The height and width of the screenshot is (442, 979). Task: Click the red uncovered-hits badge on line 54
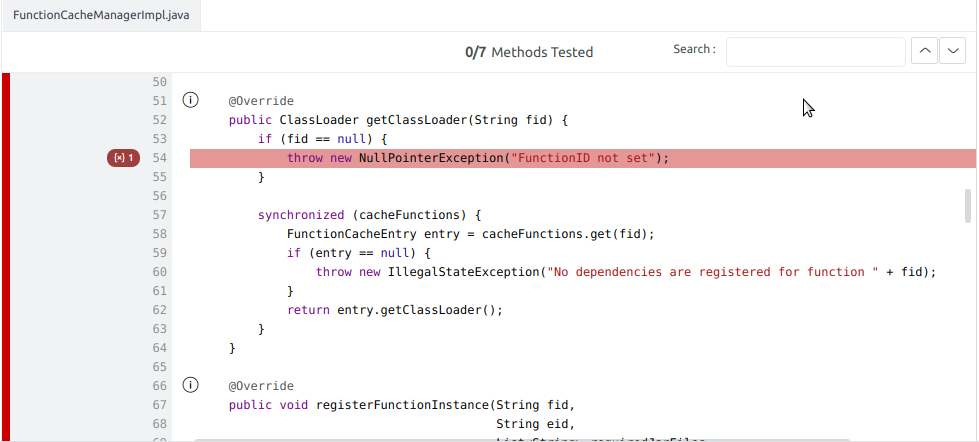[124, 158]
